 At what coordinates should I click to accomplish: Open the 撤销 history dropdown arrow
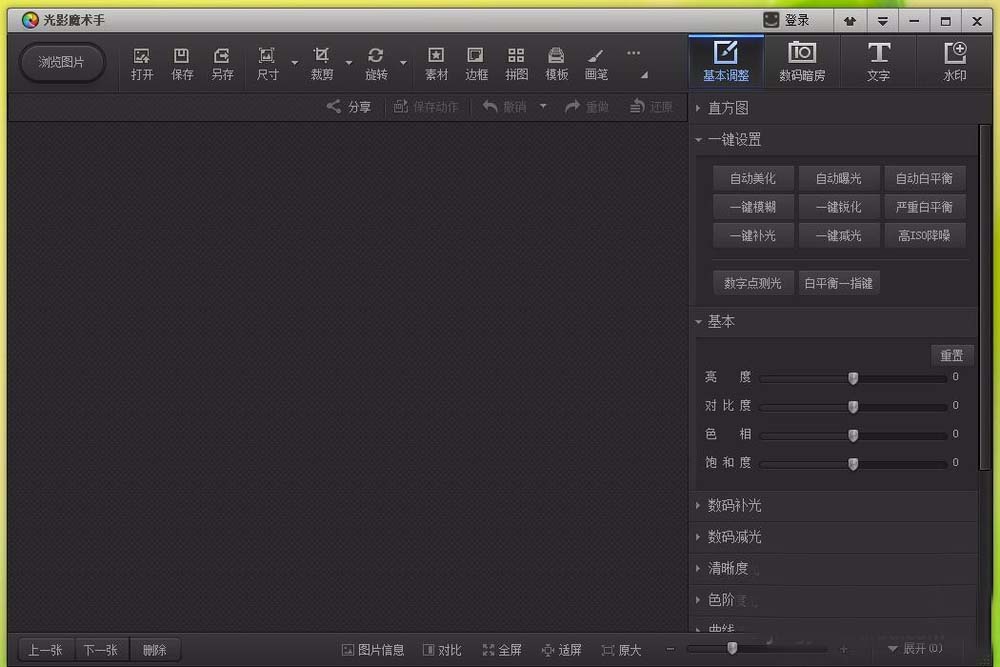[x=543, y=106]
